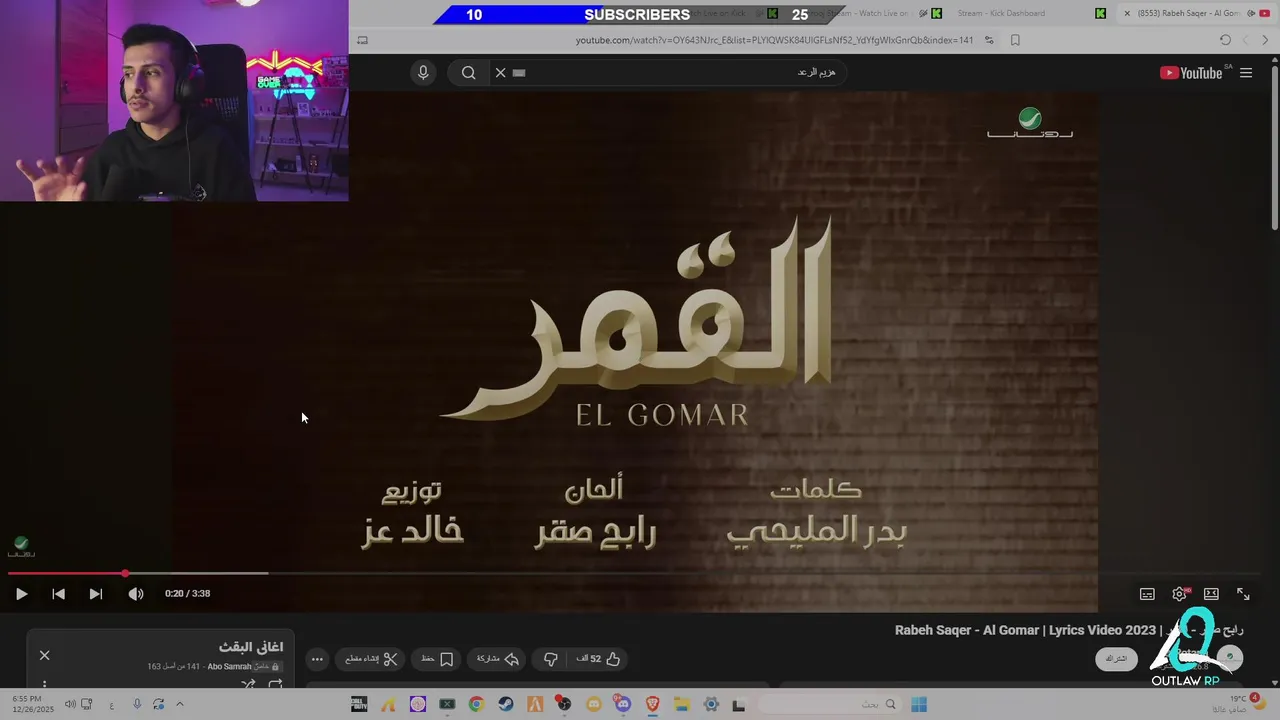Open the Abo Samrah playlist owner link
1280x720 pixels.
click(x=229, y=667)
